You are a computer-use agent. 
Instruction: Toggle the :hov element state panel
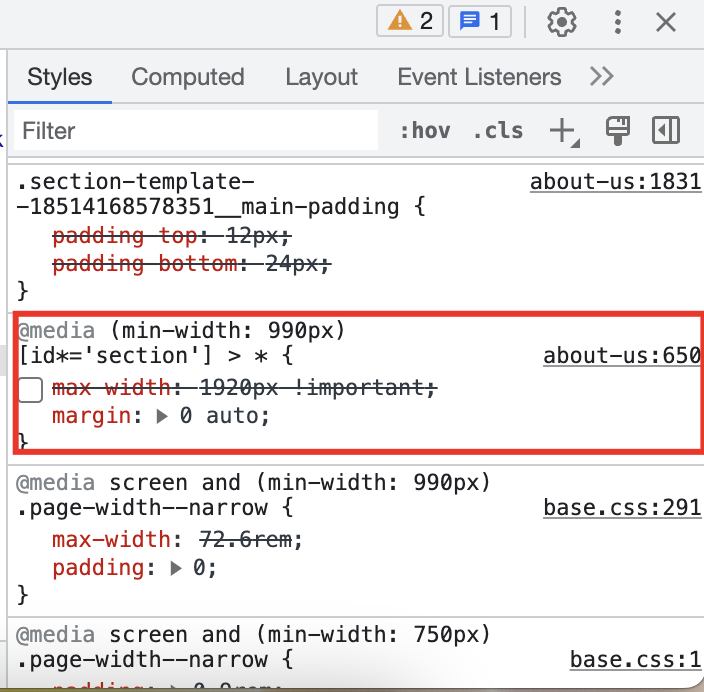(x=425, y=131)
